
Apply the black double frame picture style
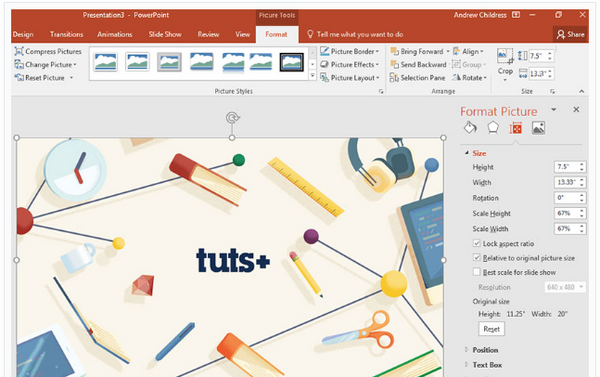click(292, 62)
